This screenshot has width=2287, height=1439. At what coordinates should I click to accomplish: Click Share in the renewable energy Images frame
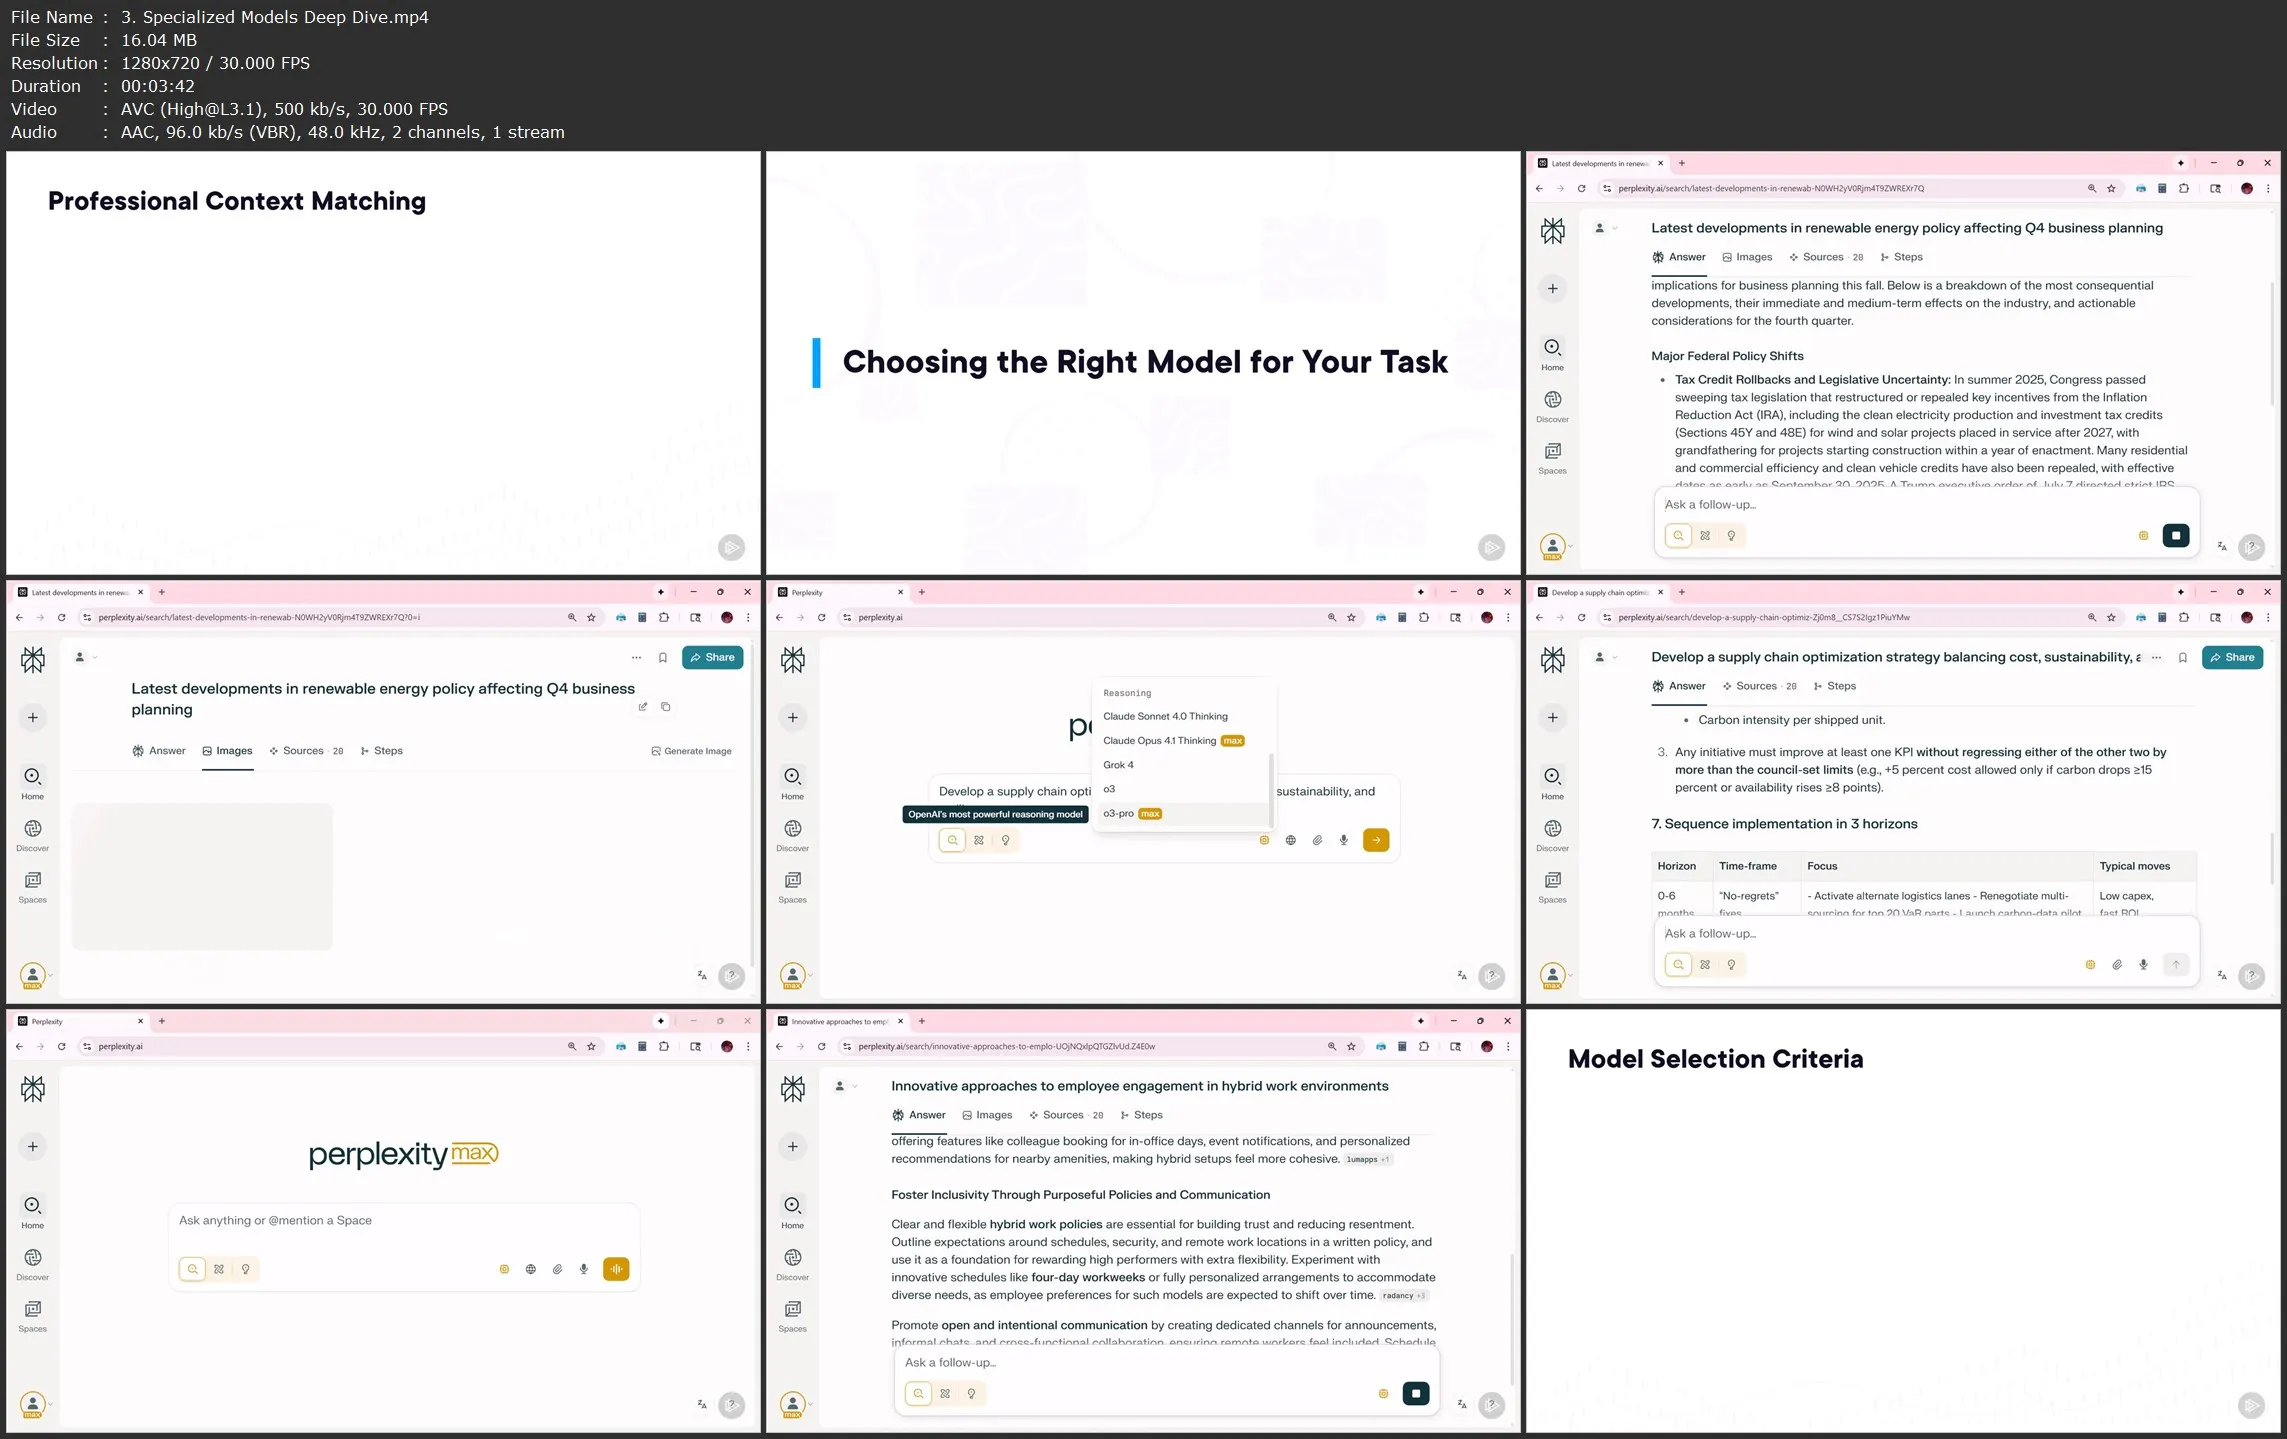pos(712,658)
